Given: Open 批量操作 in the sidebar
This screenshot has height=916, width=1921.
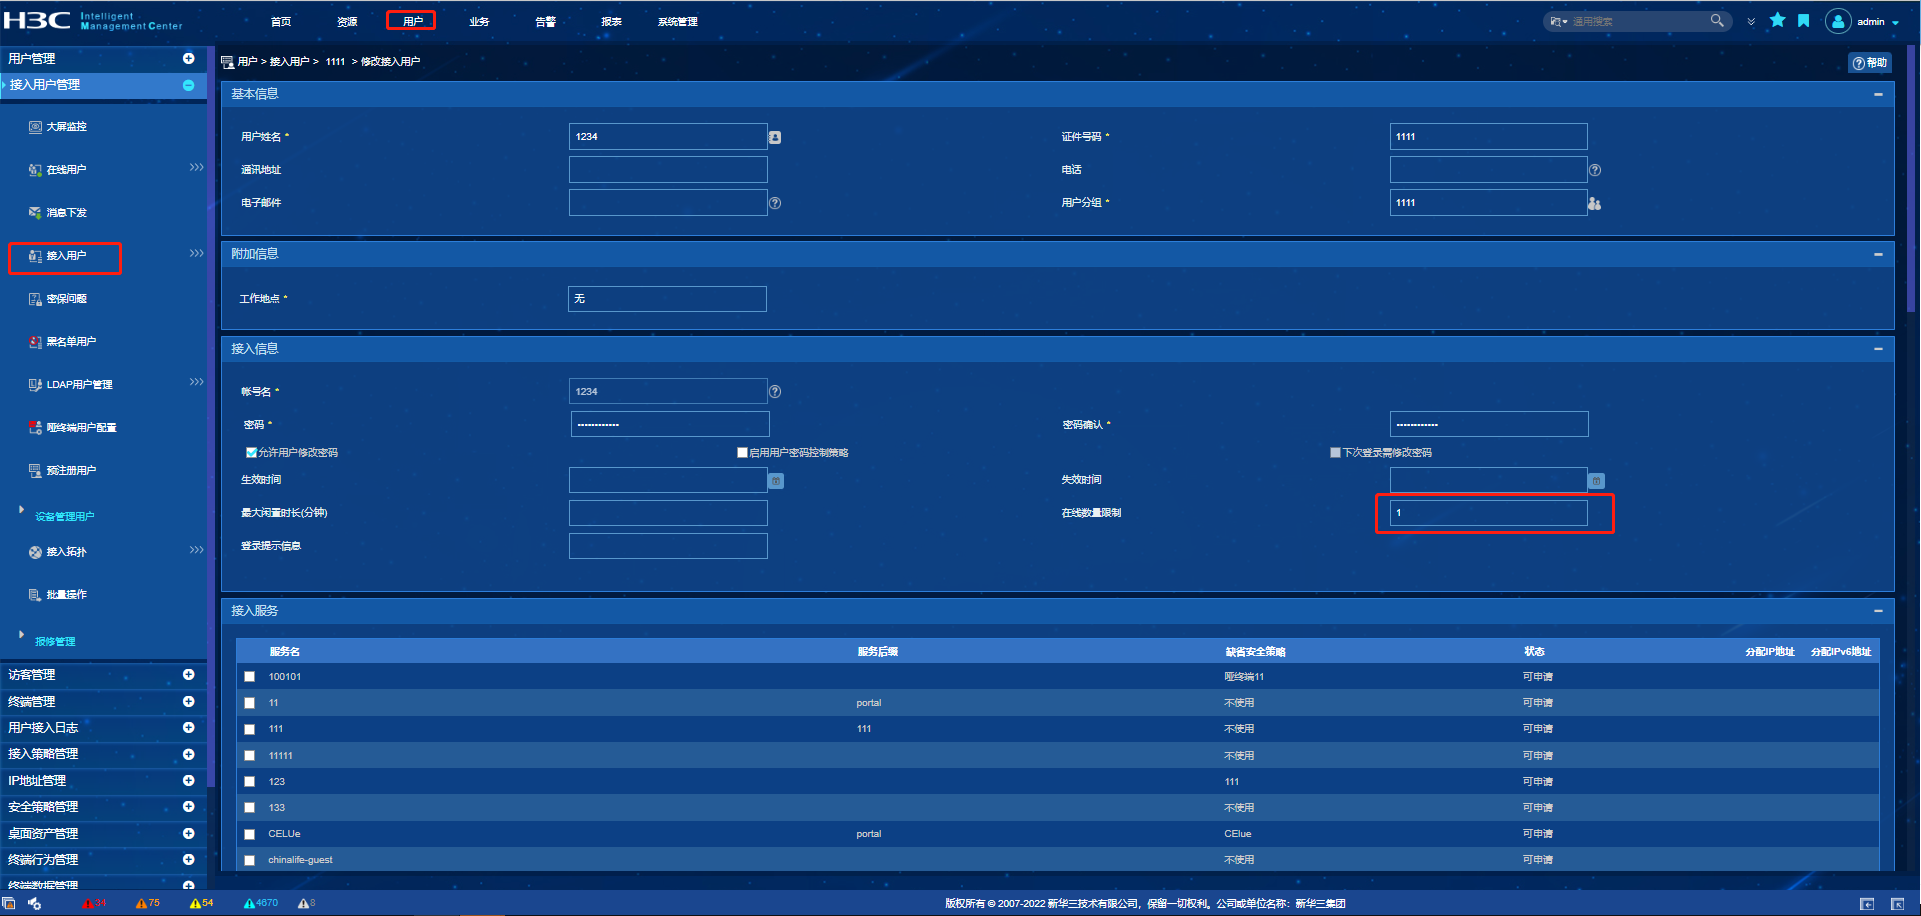Looking at the screenshot, I should [x=66, y=595].
